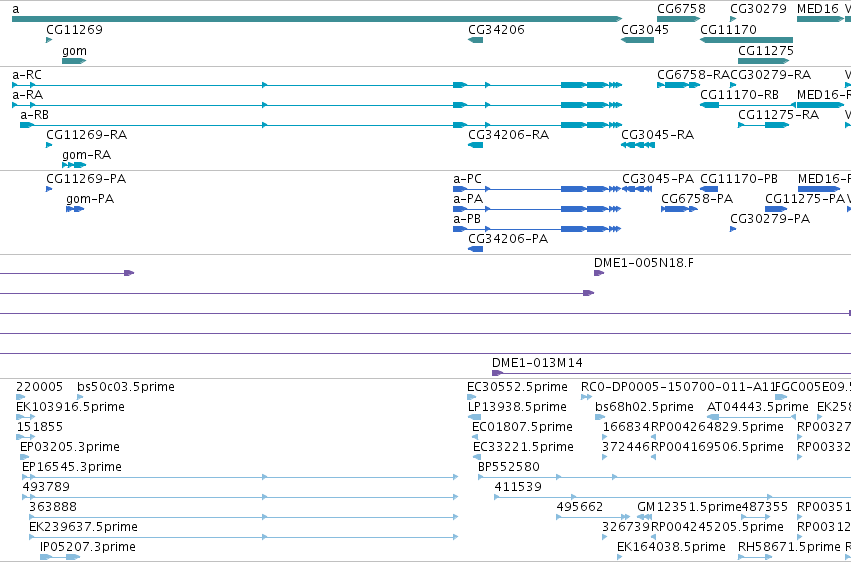
Task: Select the a-PB protein label
Action: [x=467, y=219]
